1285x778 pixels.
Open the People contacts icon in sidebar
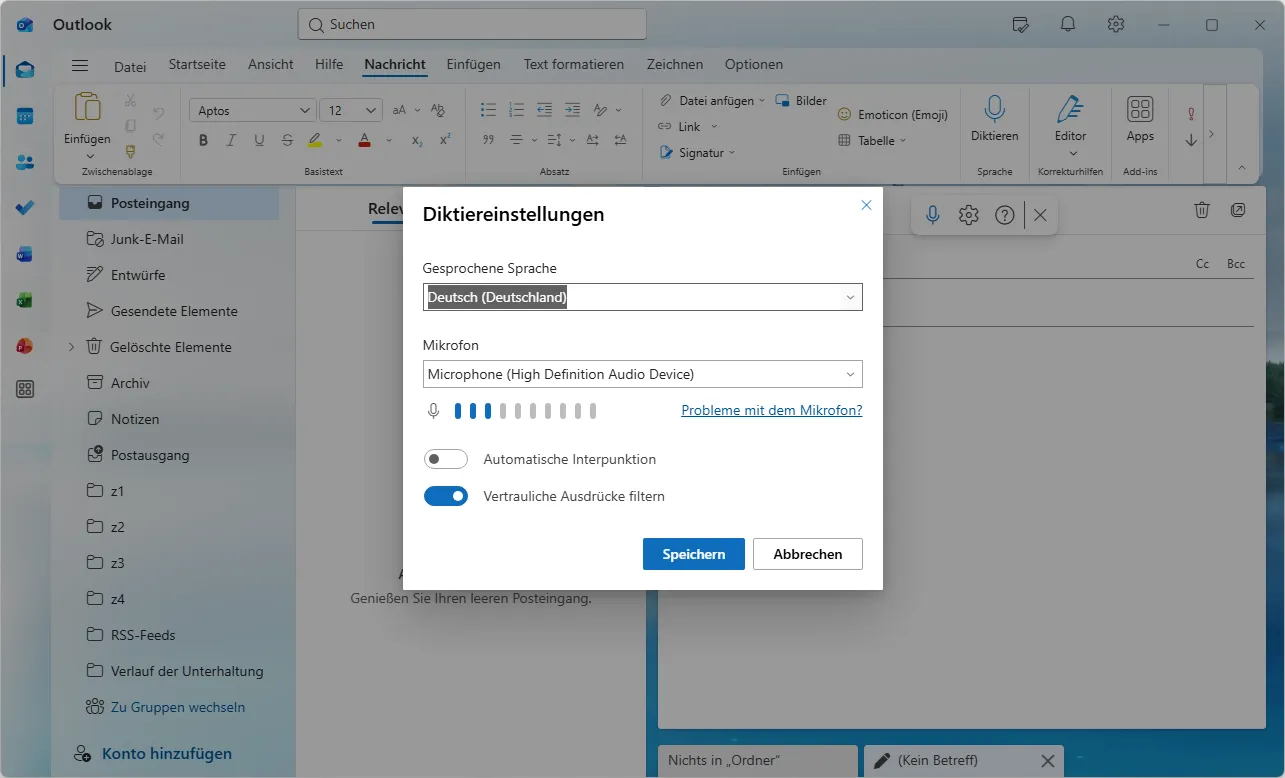click(x=25, y=162)
